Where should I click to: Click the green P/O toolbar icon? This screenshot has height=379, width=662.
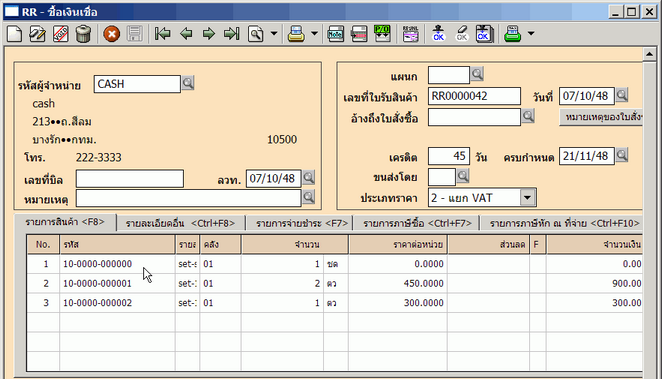(x=382, y=34)
